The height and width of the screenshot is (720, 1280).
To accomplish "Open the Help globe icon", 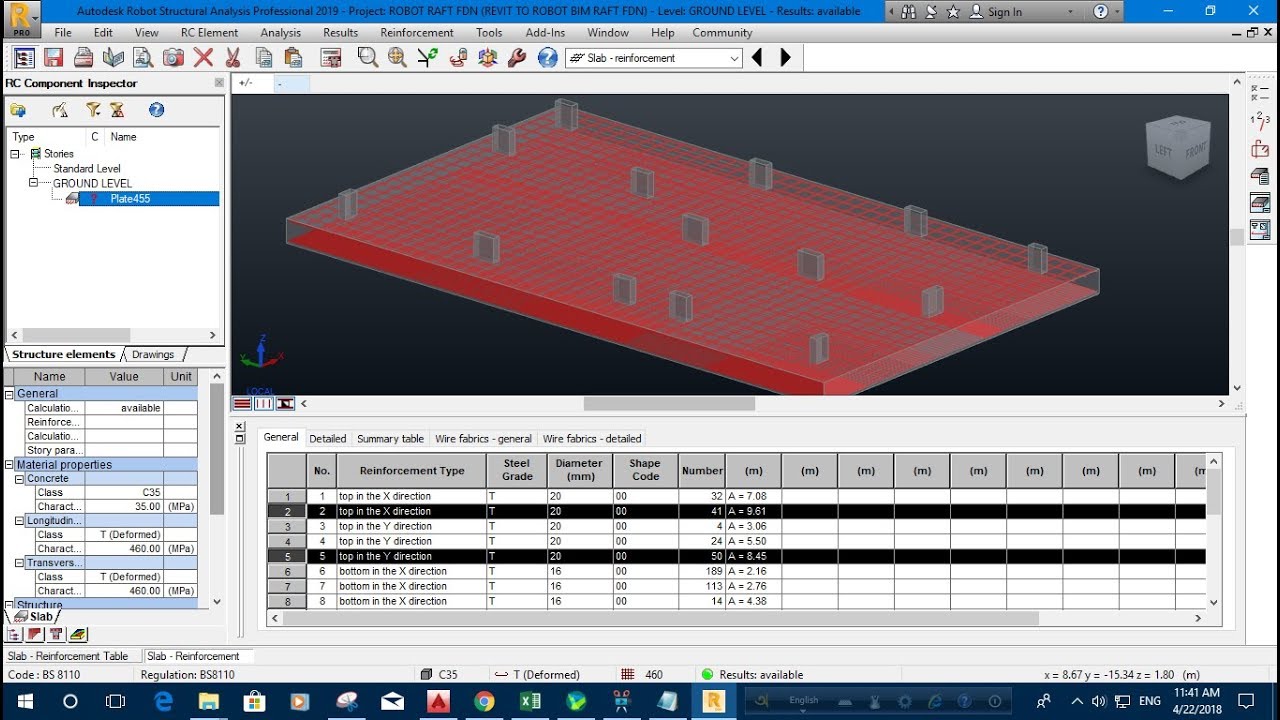I will pyautogui.click(x=546, y=58).
